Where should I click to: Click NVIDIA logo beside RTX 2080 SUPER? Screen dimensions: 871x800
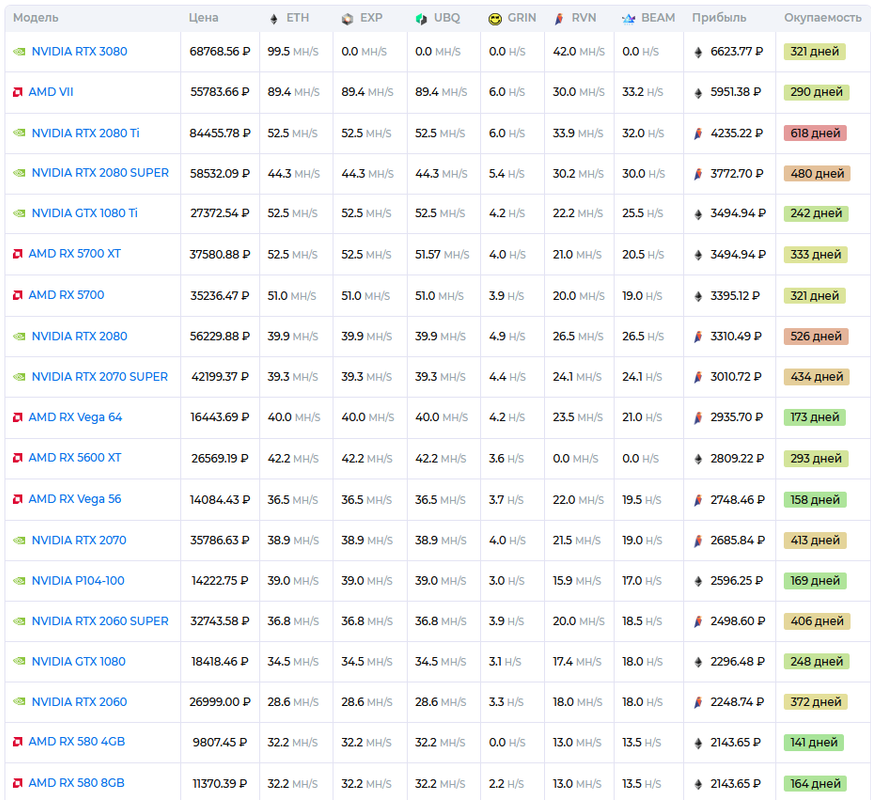(19, 173)
